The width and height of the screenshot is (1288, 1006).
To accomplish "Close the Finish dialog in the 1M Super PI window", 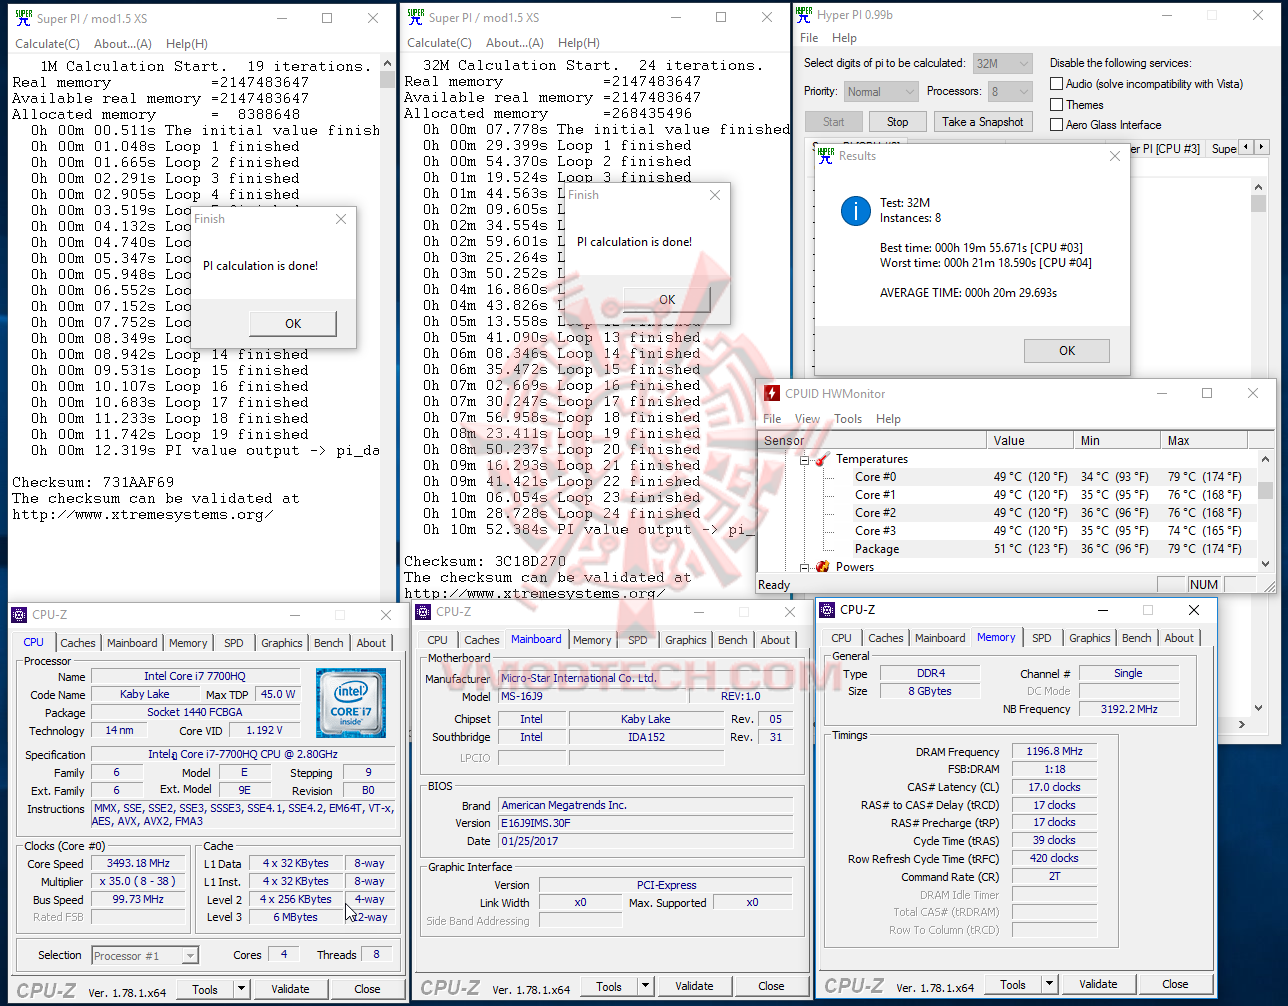I will 341,219.
